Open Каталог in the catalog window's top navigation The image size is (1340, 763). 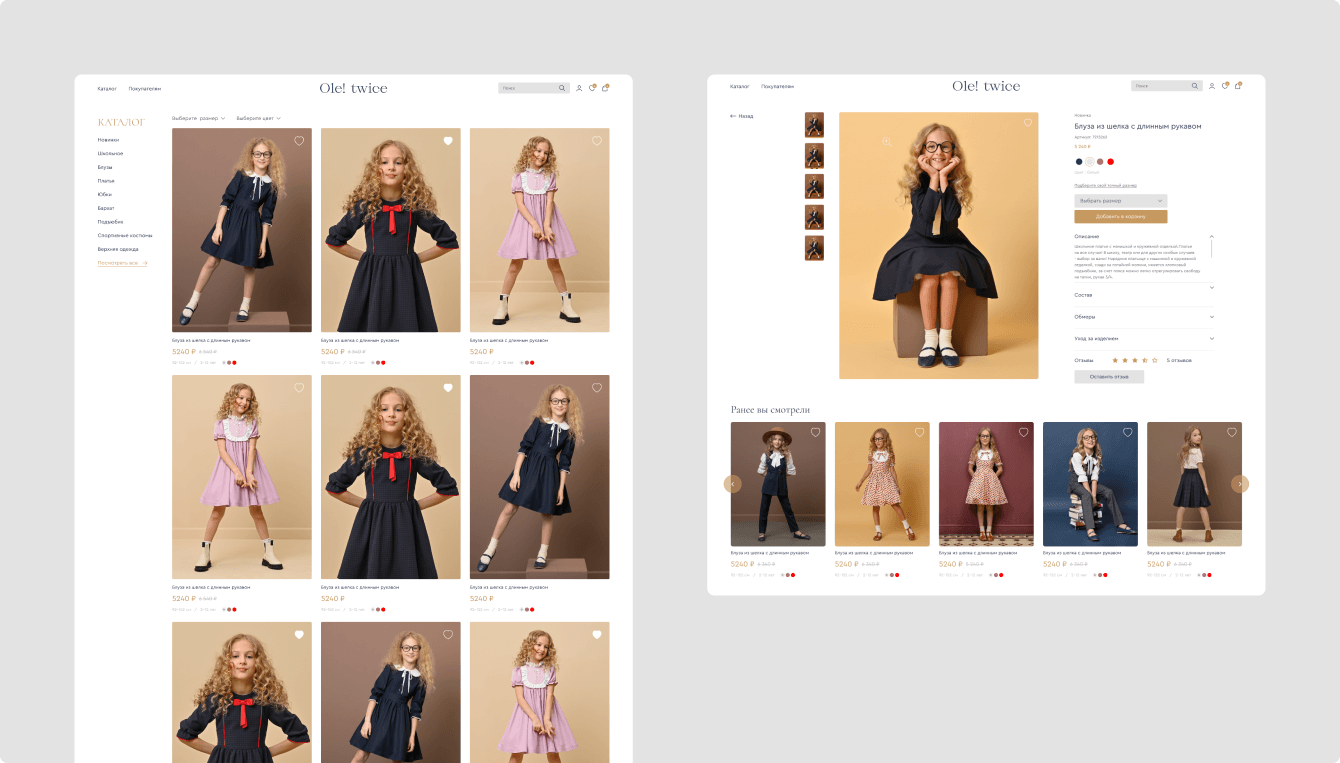(107, 88)
